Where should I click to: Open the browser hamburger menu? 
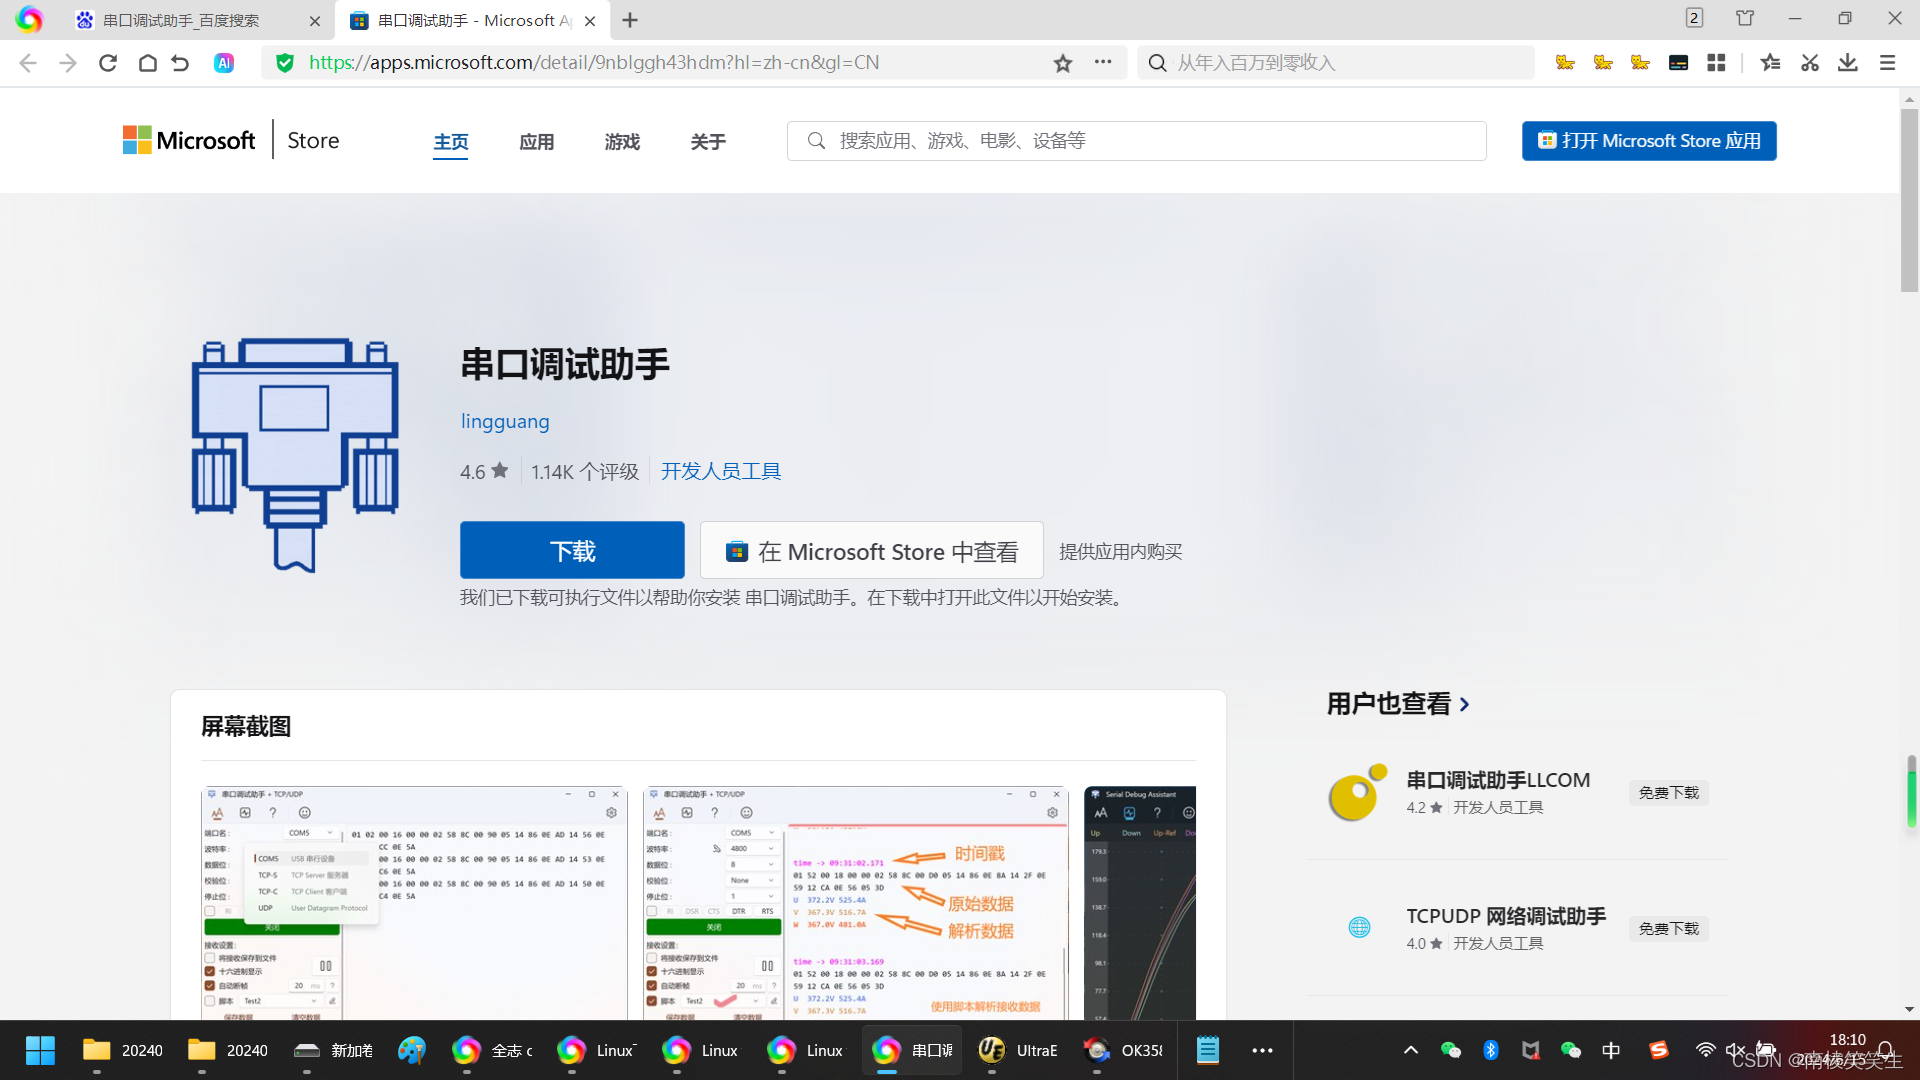[1888, 63]
